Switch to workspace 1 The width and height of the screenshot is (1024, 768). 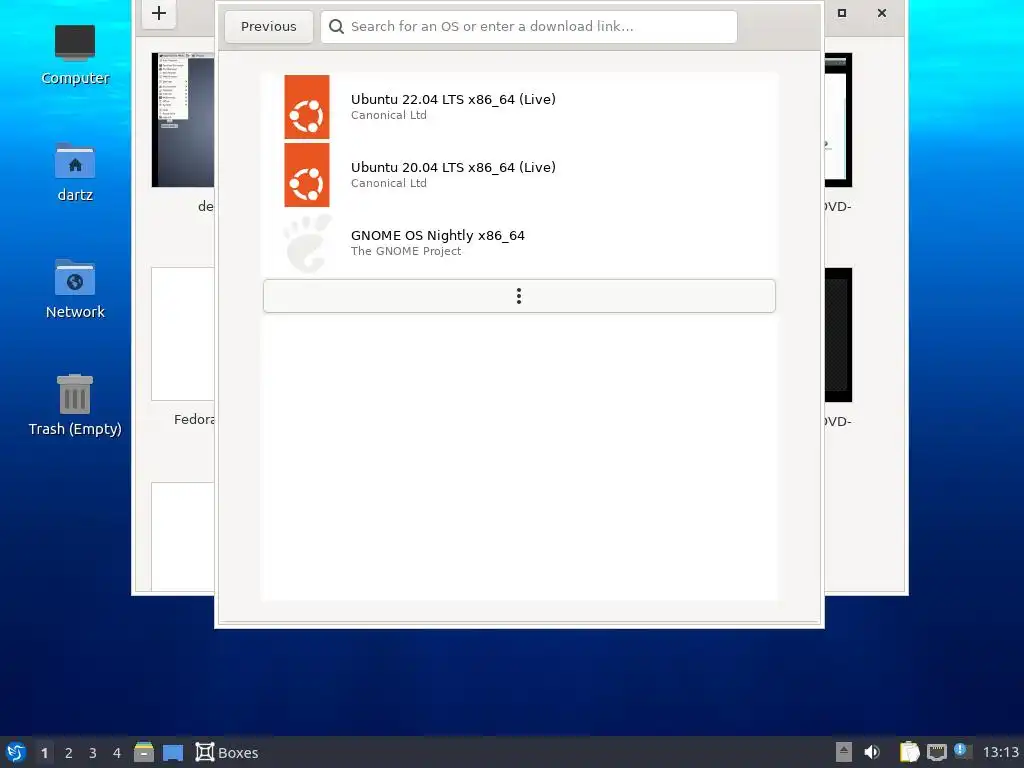44,753
